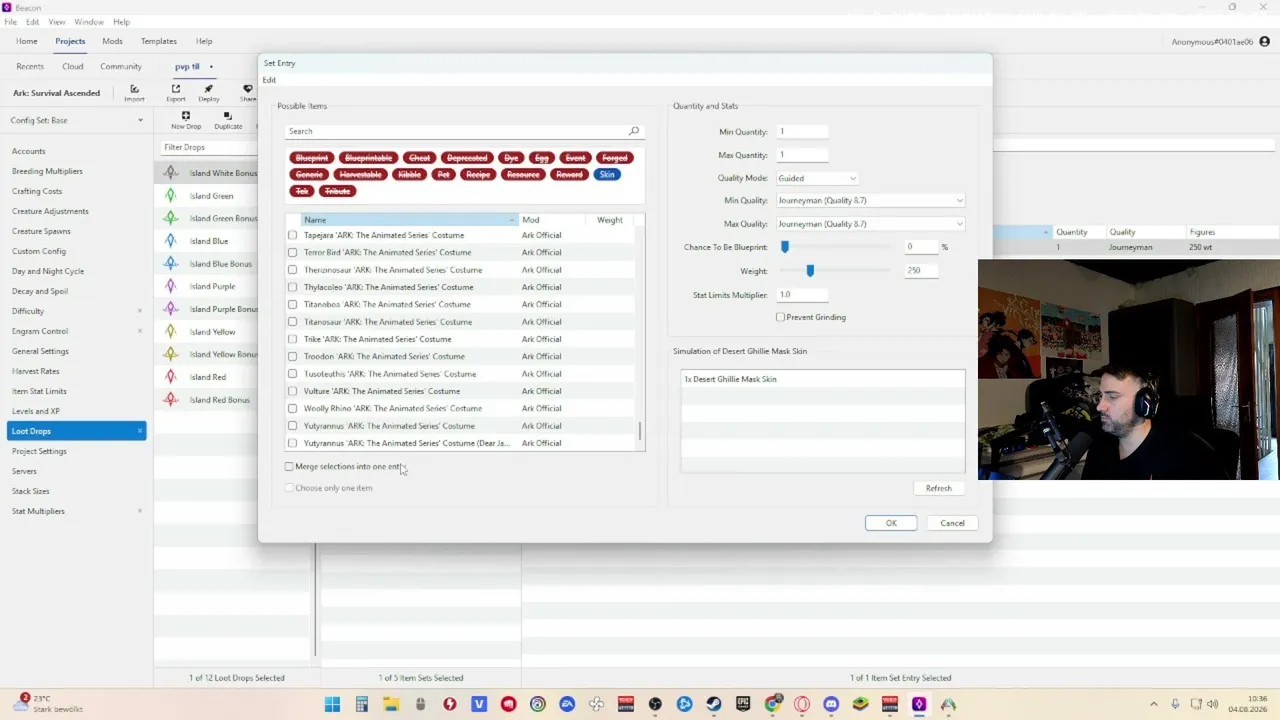Check the Thylacoleo Costume checkbox
Screen dimensions: 1280x720
293,287
